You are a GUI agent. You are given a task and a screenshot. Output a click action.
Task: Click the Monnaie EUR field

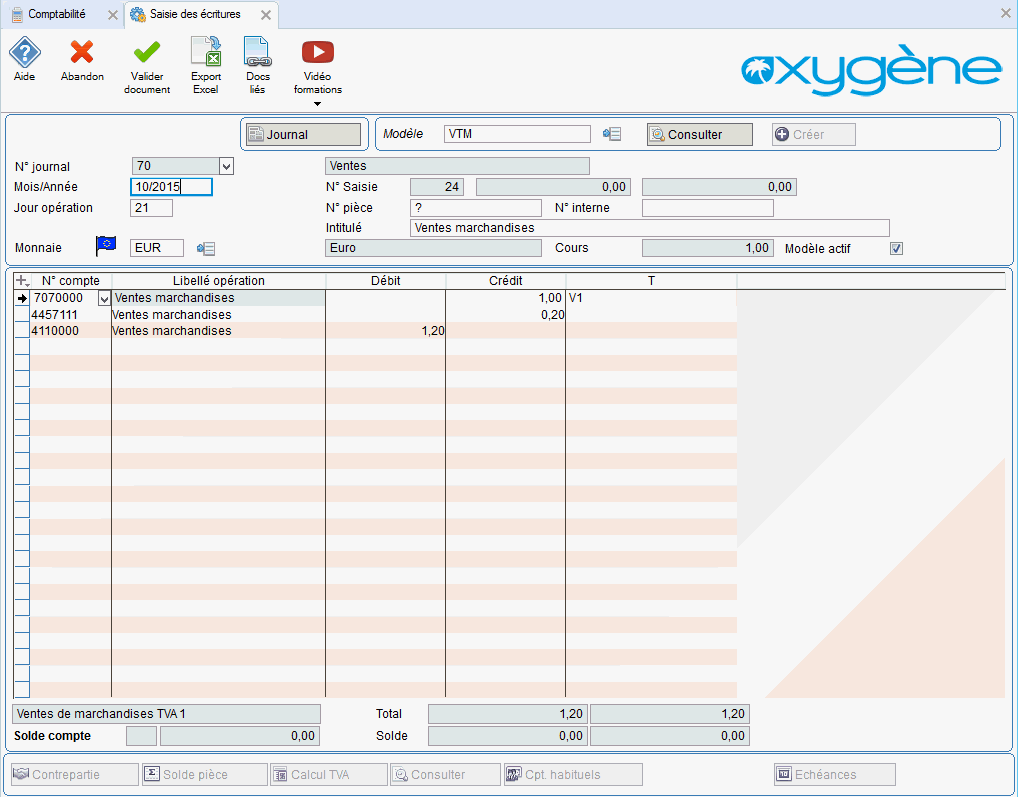pos(157,248)
